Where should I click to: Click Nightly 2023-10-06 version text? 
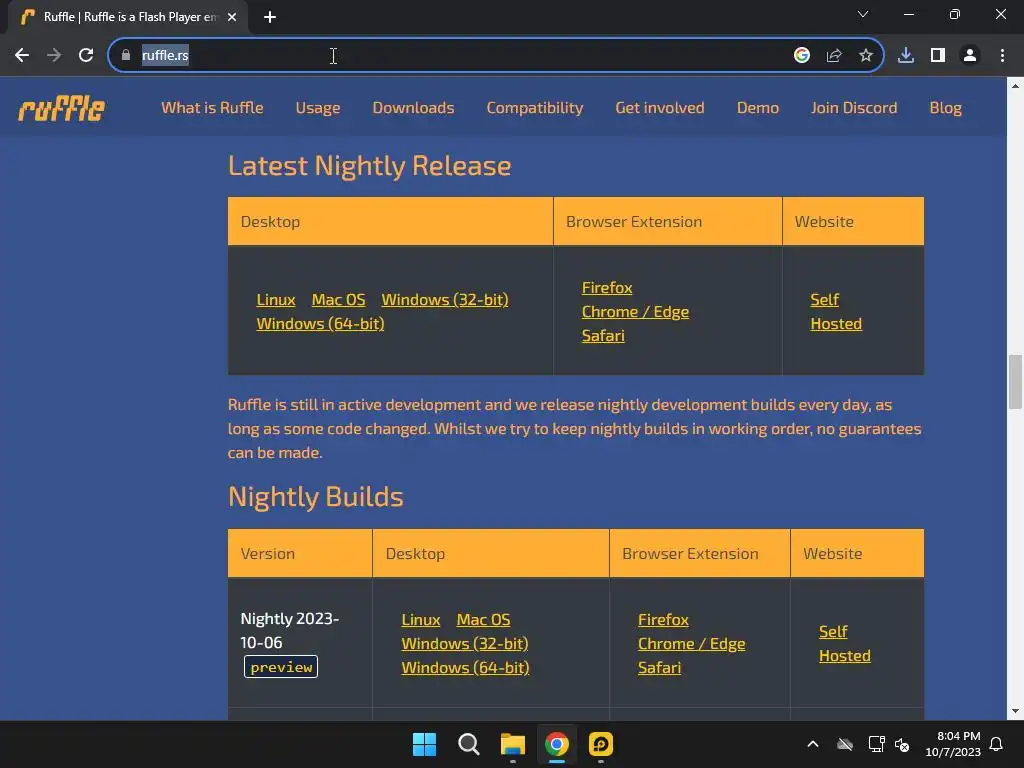point(289,630)
